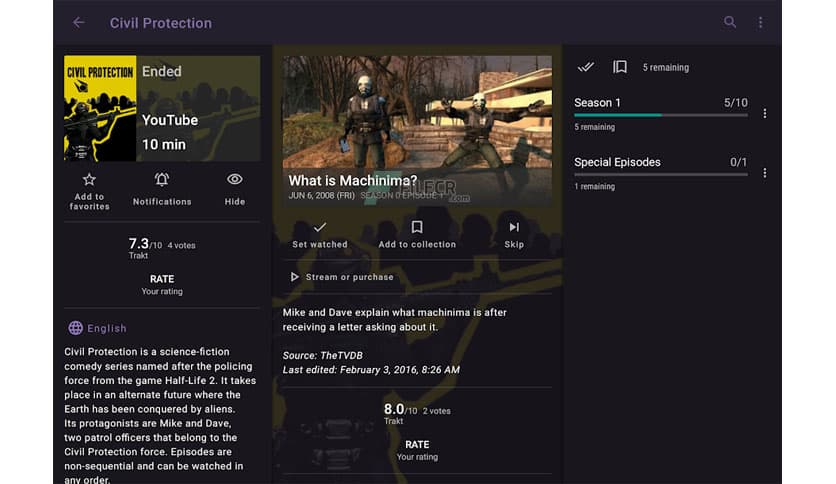Click Stream or purchase
The height and width of the screenshot is (484, 836).
(342, 277)
